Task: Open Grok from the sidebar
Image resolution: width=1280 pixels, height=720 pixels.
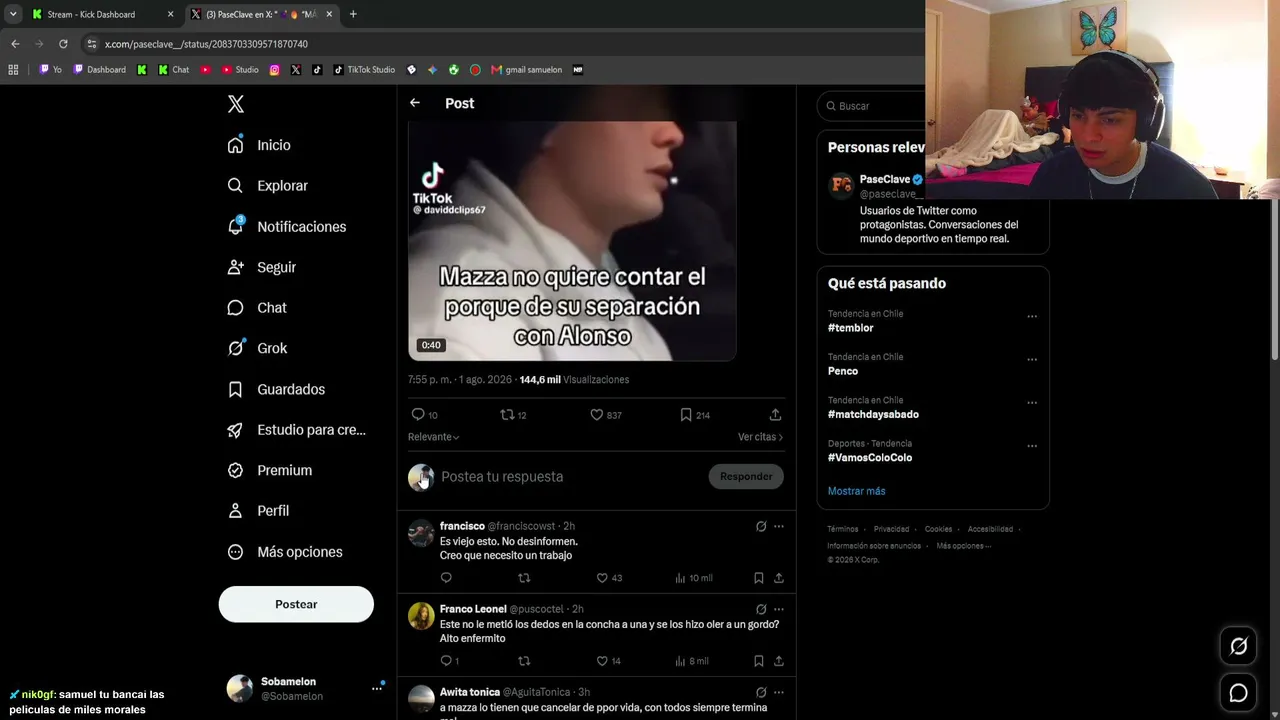Action: pos(257,348)
